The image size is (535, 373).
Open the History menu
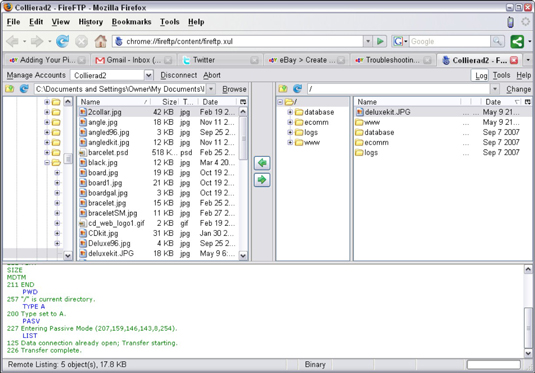pyautogui.click(x=90, y=22)
